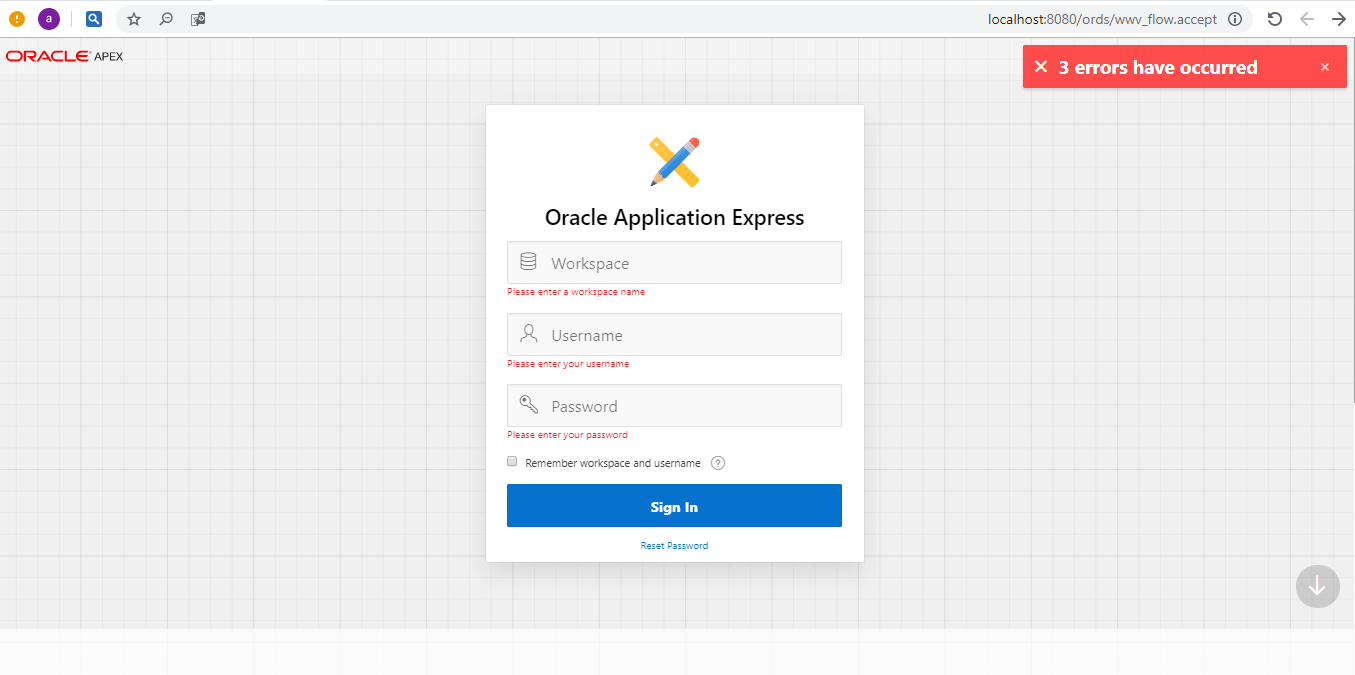Click the orange warning icon in browser bar
1355x675 pixels.
[17, 19]
